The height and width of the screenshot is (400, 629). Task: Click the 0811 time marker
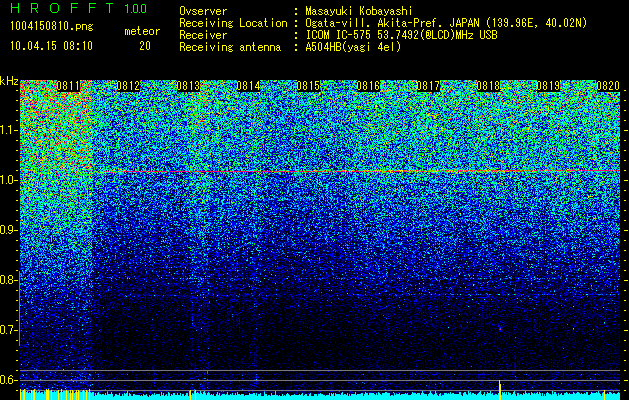pyautogui.click(x=68, y=86)
